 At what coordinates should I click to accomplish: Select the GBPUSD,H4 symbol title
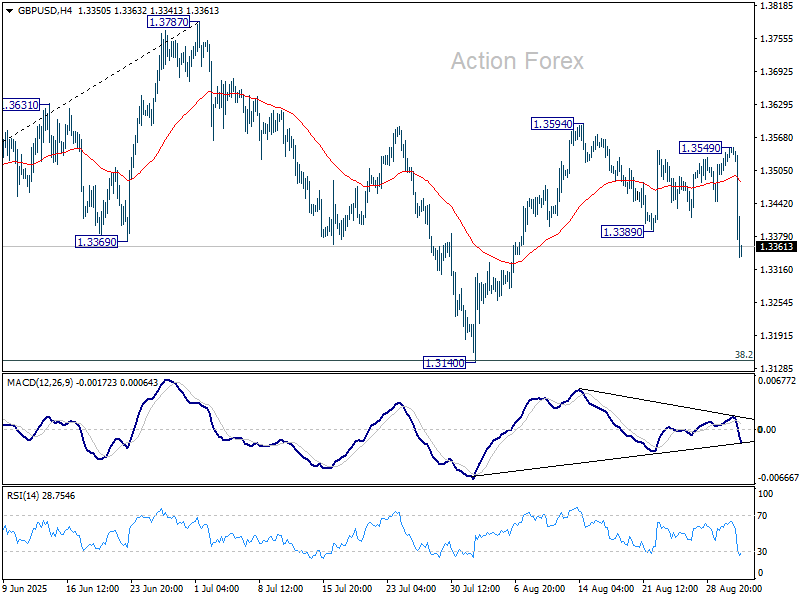[45, 11]
